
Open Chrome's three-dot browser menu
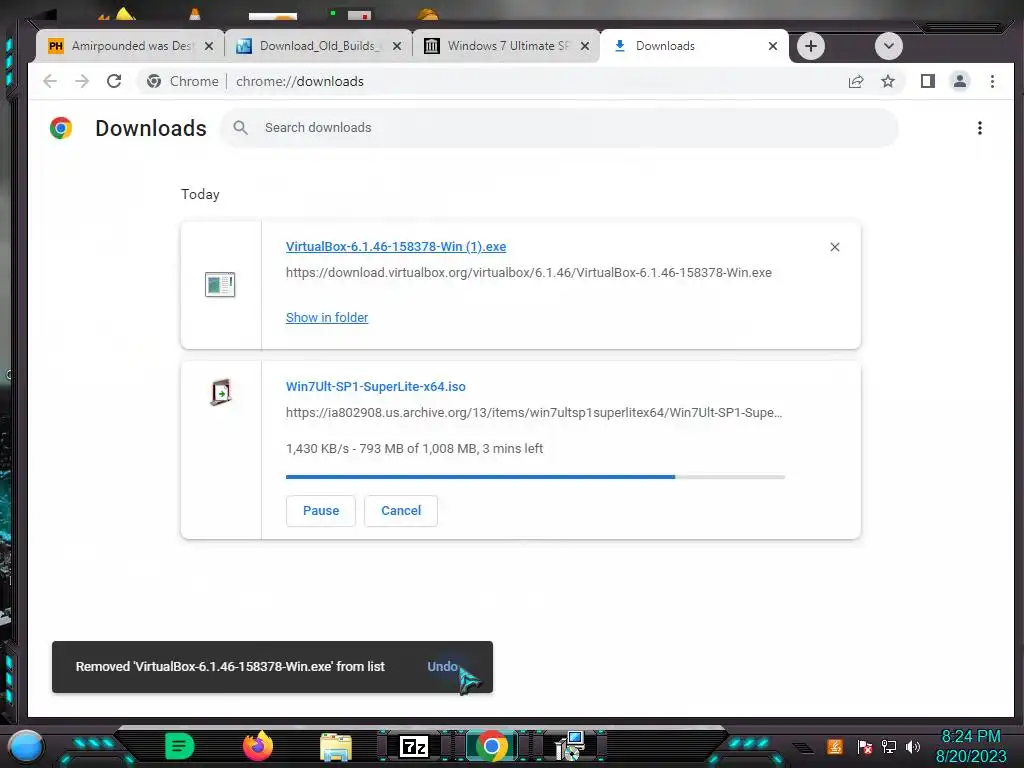coord(992,81)
